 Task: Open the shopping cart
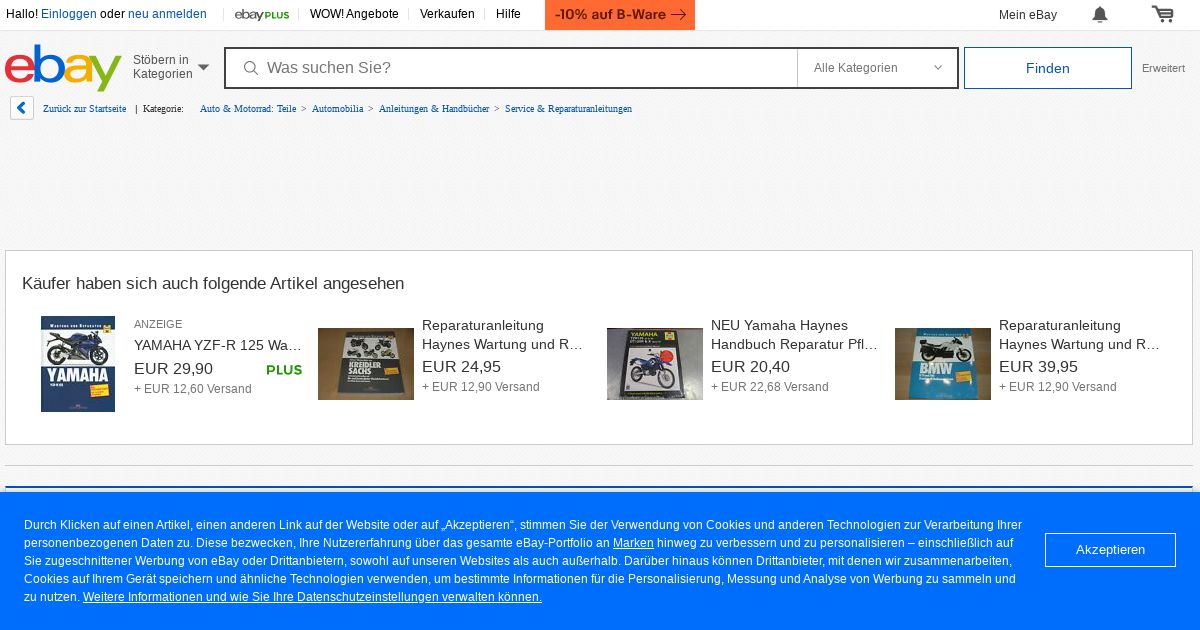click(x=1162, y=14)
